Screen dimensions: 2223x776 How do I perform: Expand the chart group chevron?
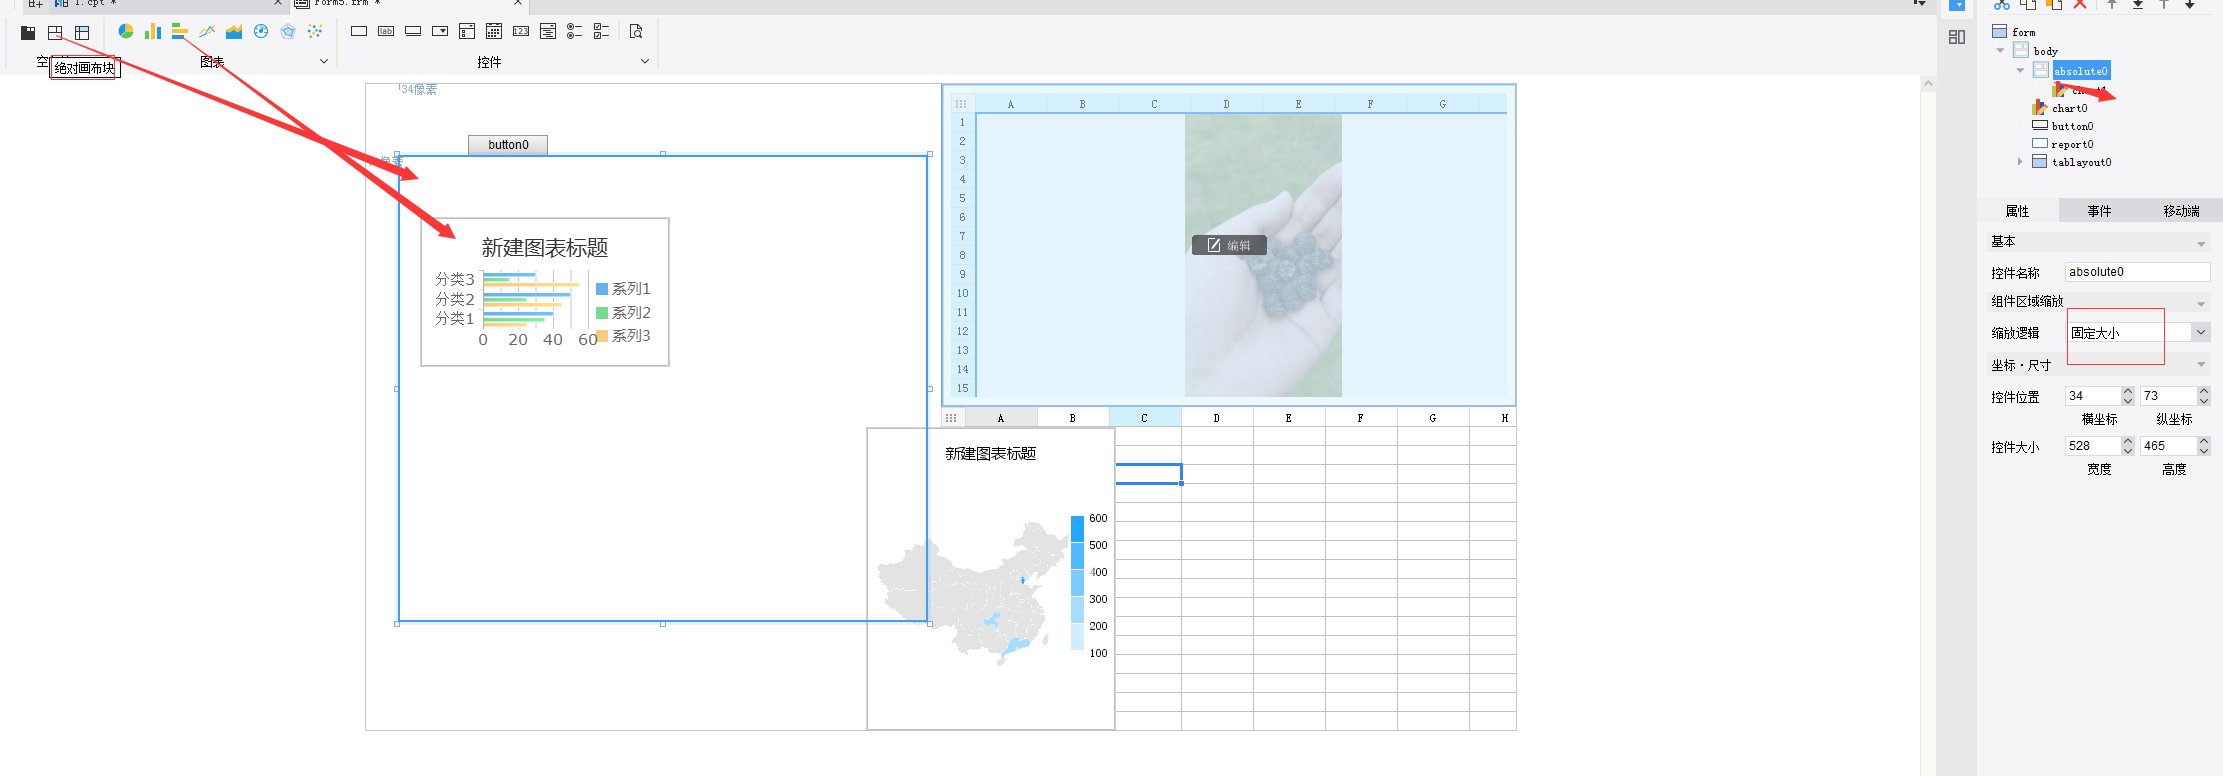(324, 62)
